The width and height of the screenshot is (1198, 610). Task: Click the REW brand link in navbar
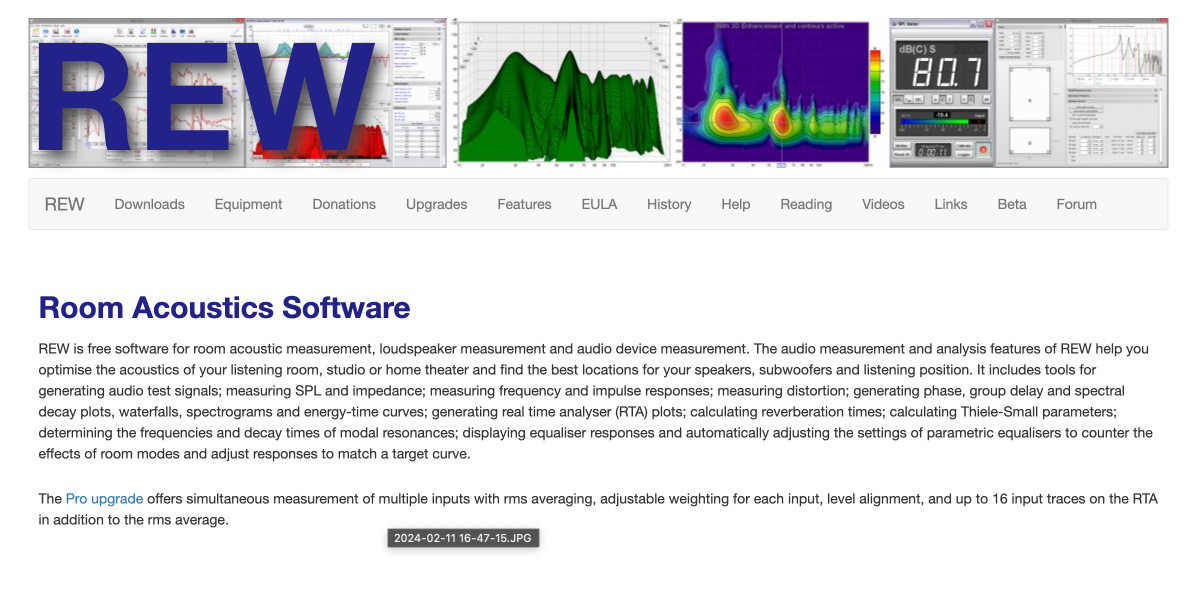(64, 204)
